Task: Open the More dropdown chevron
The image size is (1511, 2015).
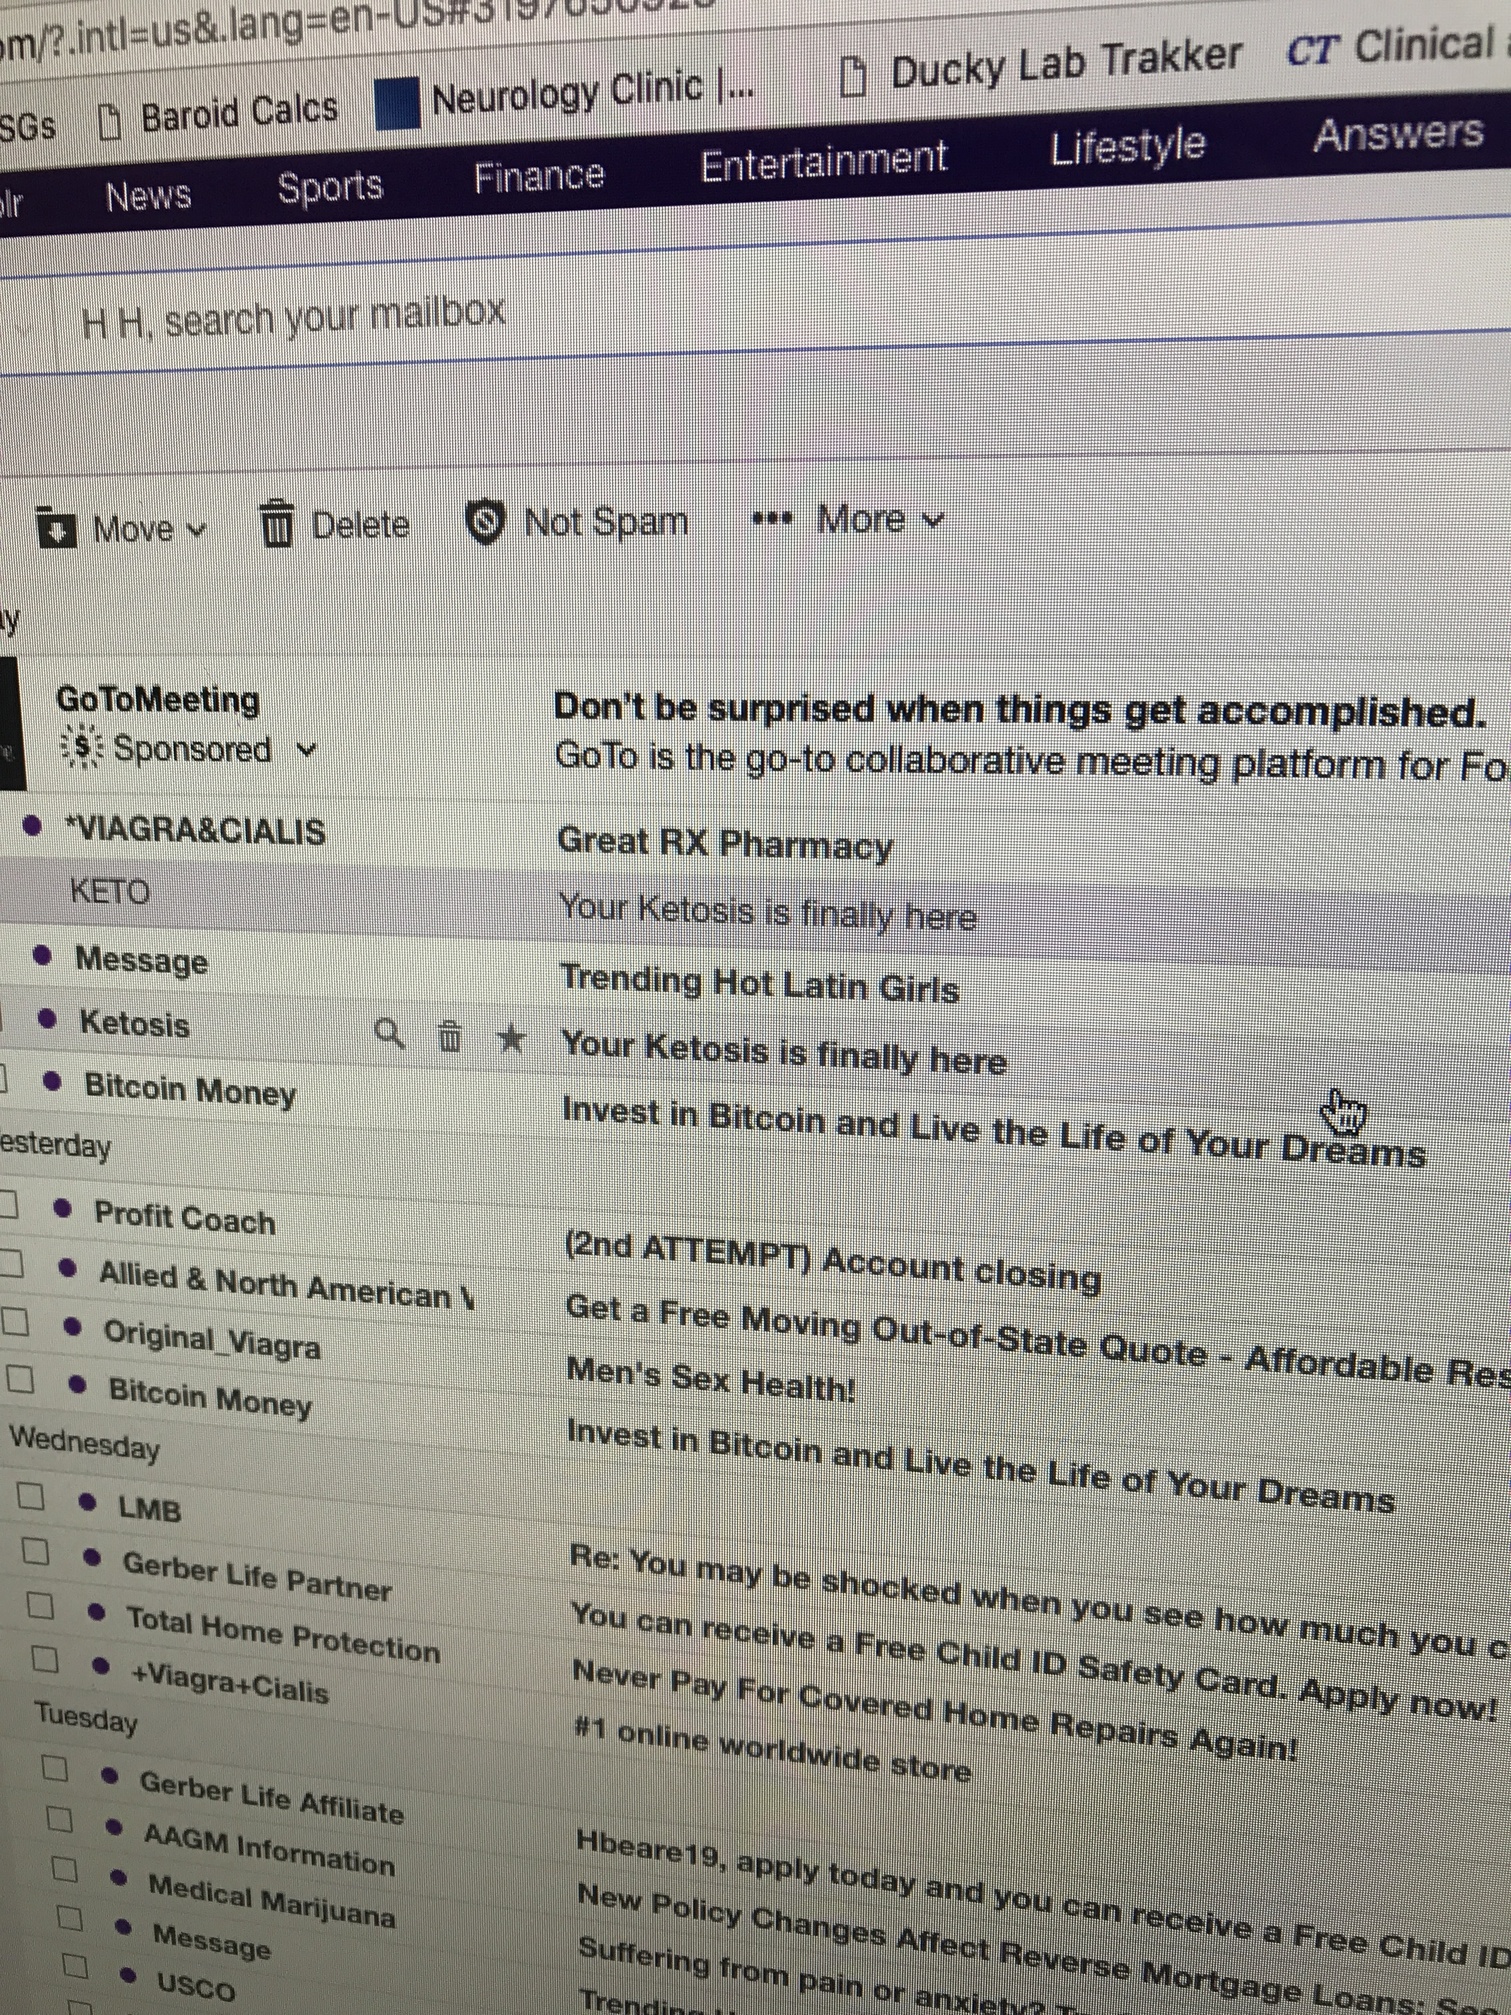Action: (x=932, y=520)
